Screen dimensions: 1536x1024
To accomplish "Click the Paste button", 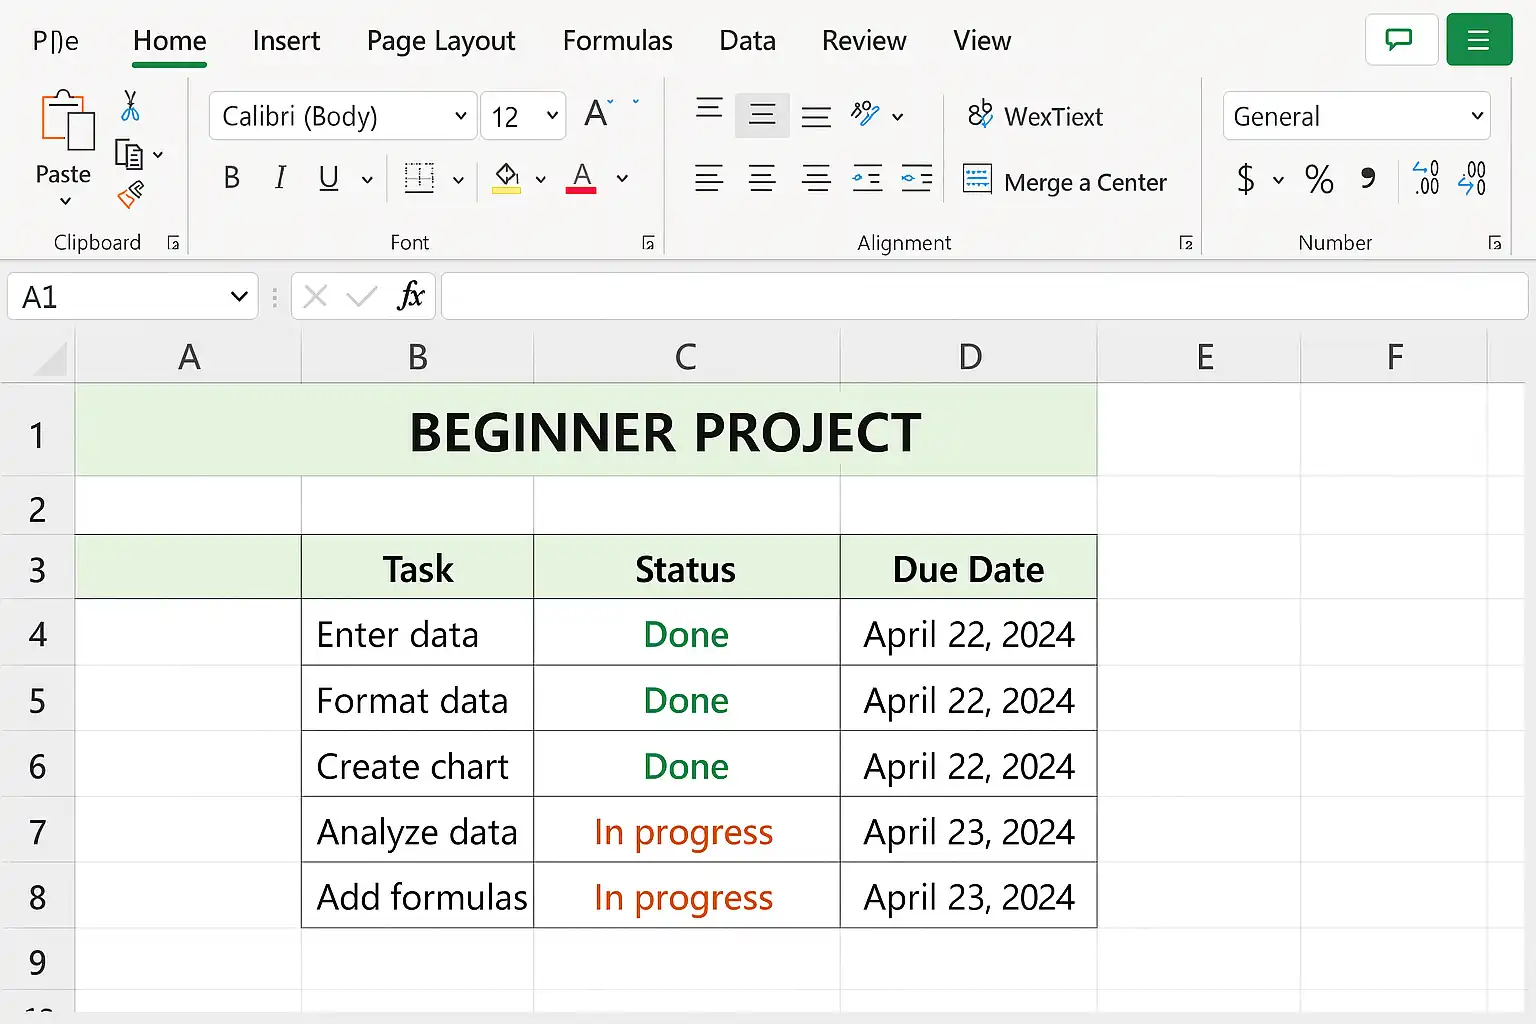I will 64,148.
